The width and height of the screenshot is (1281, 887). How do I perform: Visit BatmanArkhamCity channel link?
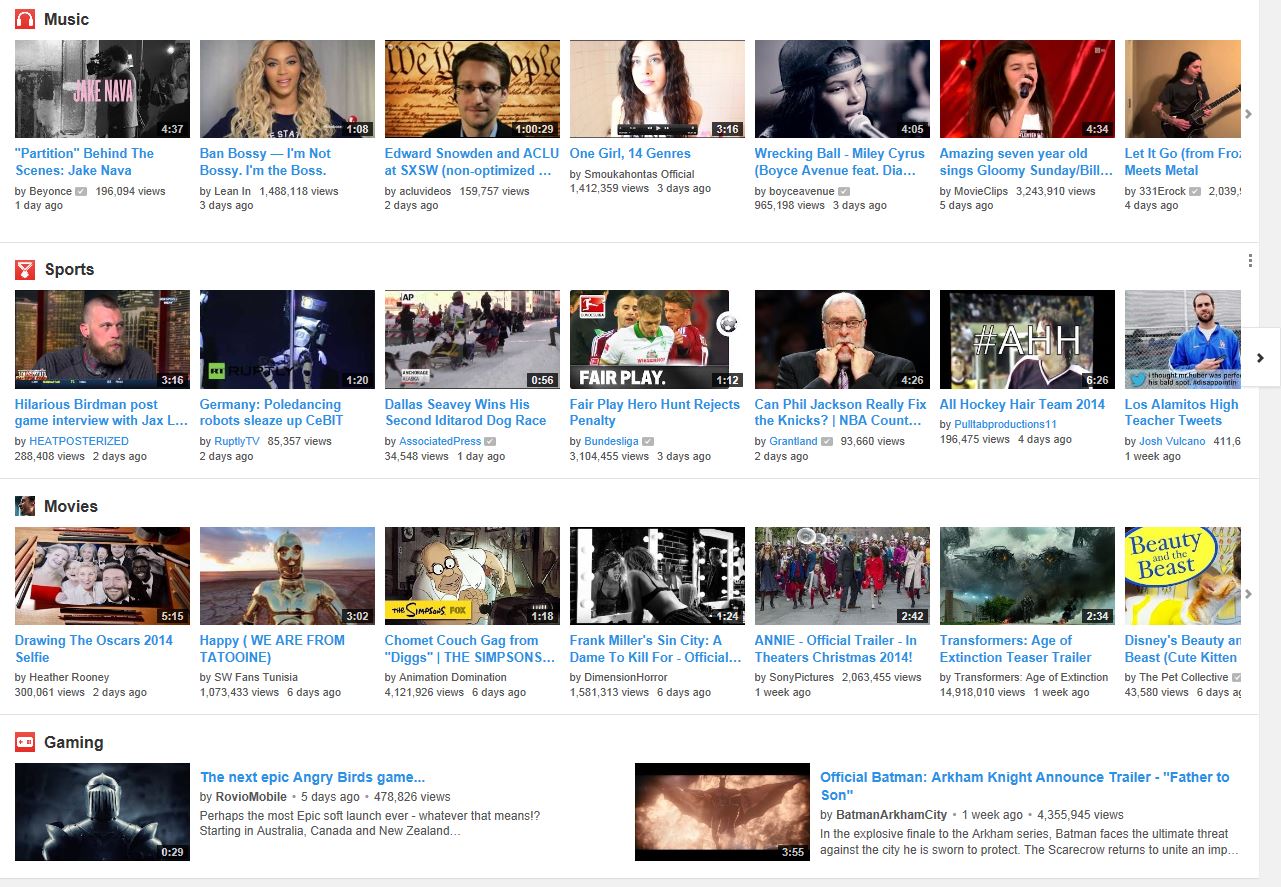click(x=891, y=815)
